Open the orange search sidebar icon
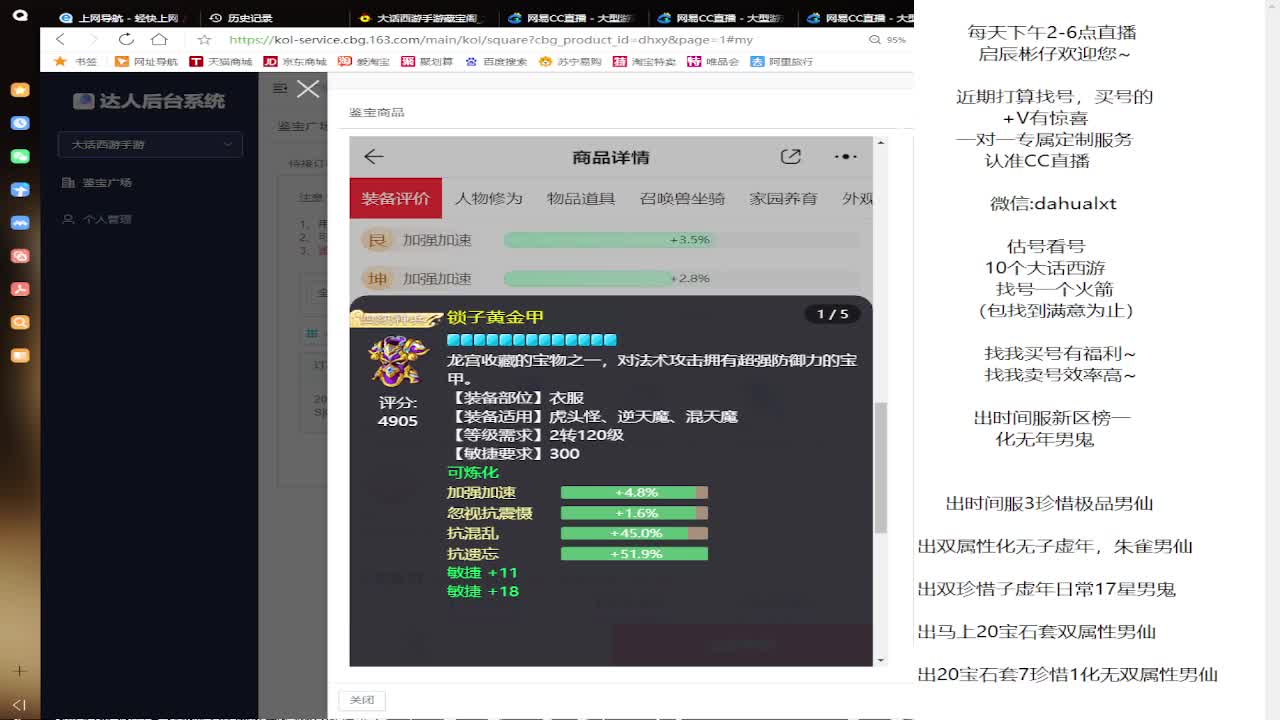The image size is (1280, 720). (20, 322)
